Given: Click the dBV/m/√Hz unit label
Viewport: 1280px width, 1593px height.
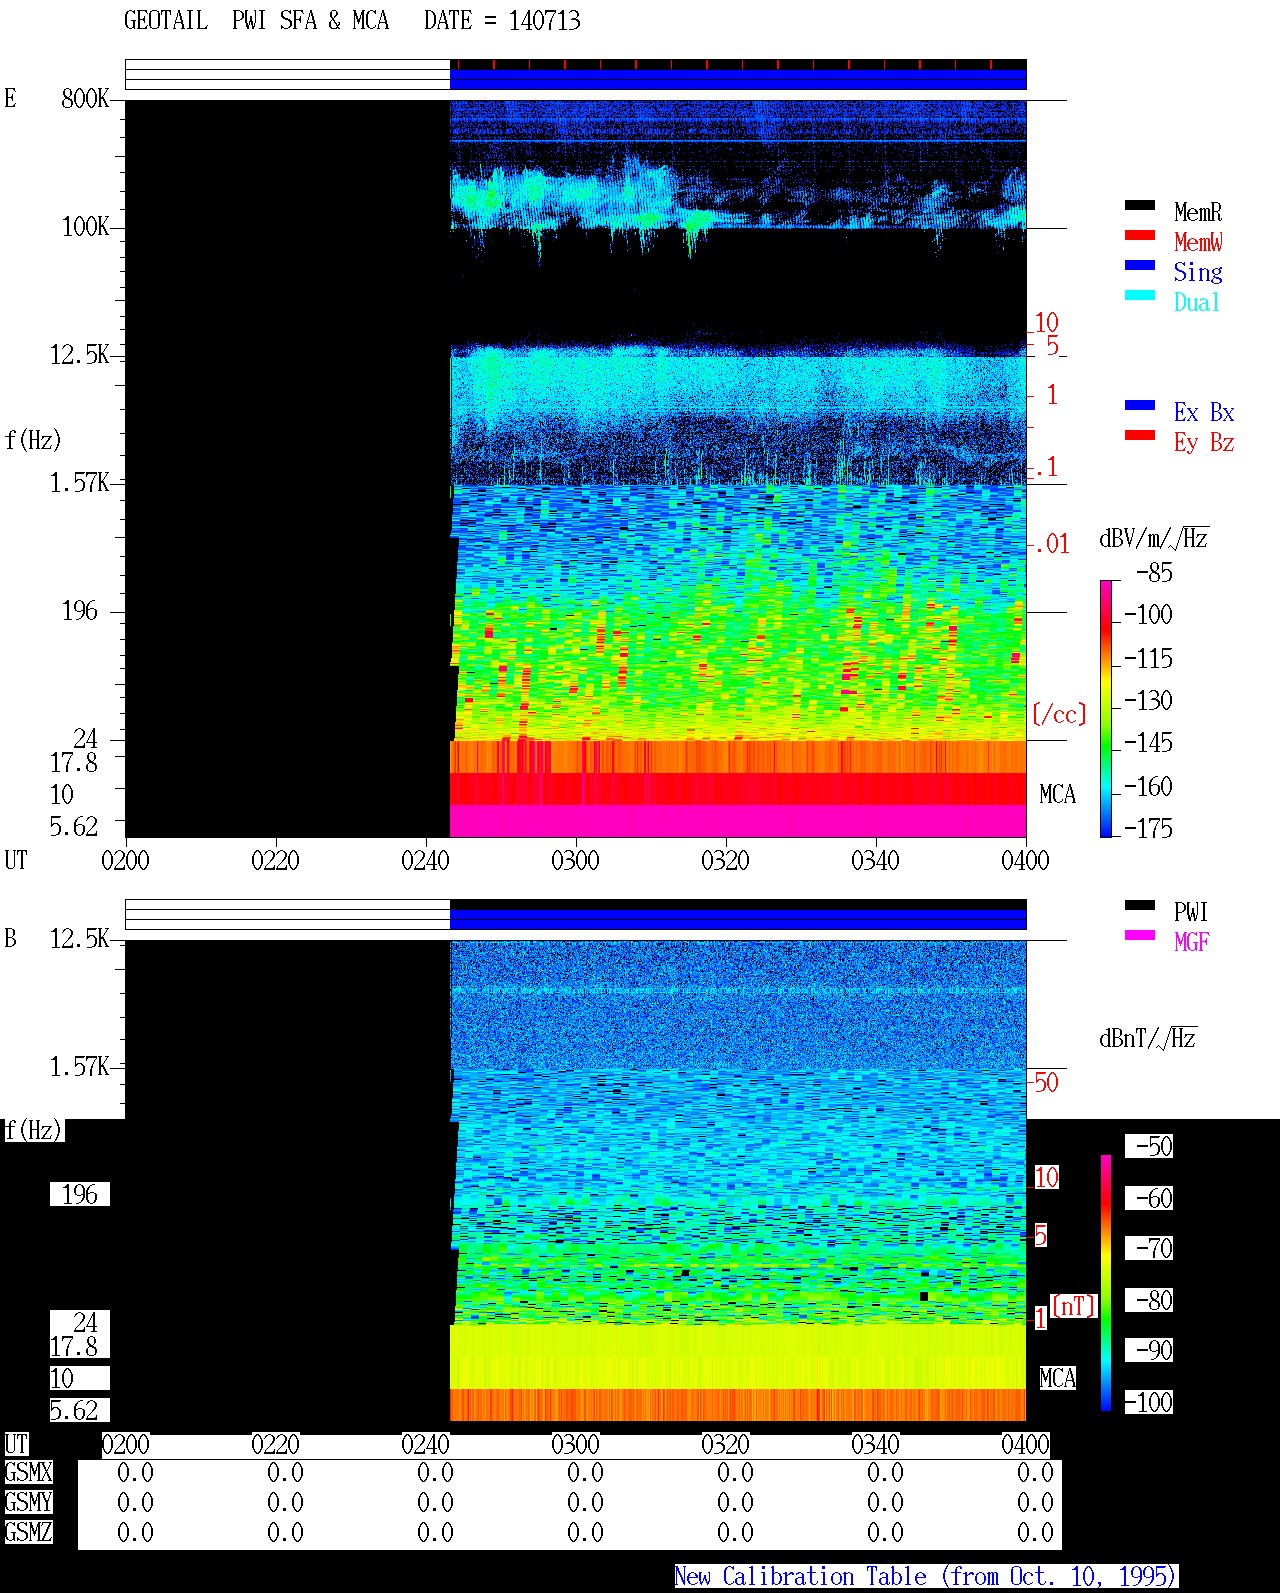Looking at the screenshot, I should [x=1154, y=538].
